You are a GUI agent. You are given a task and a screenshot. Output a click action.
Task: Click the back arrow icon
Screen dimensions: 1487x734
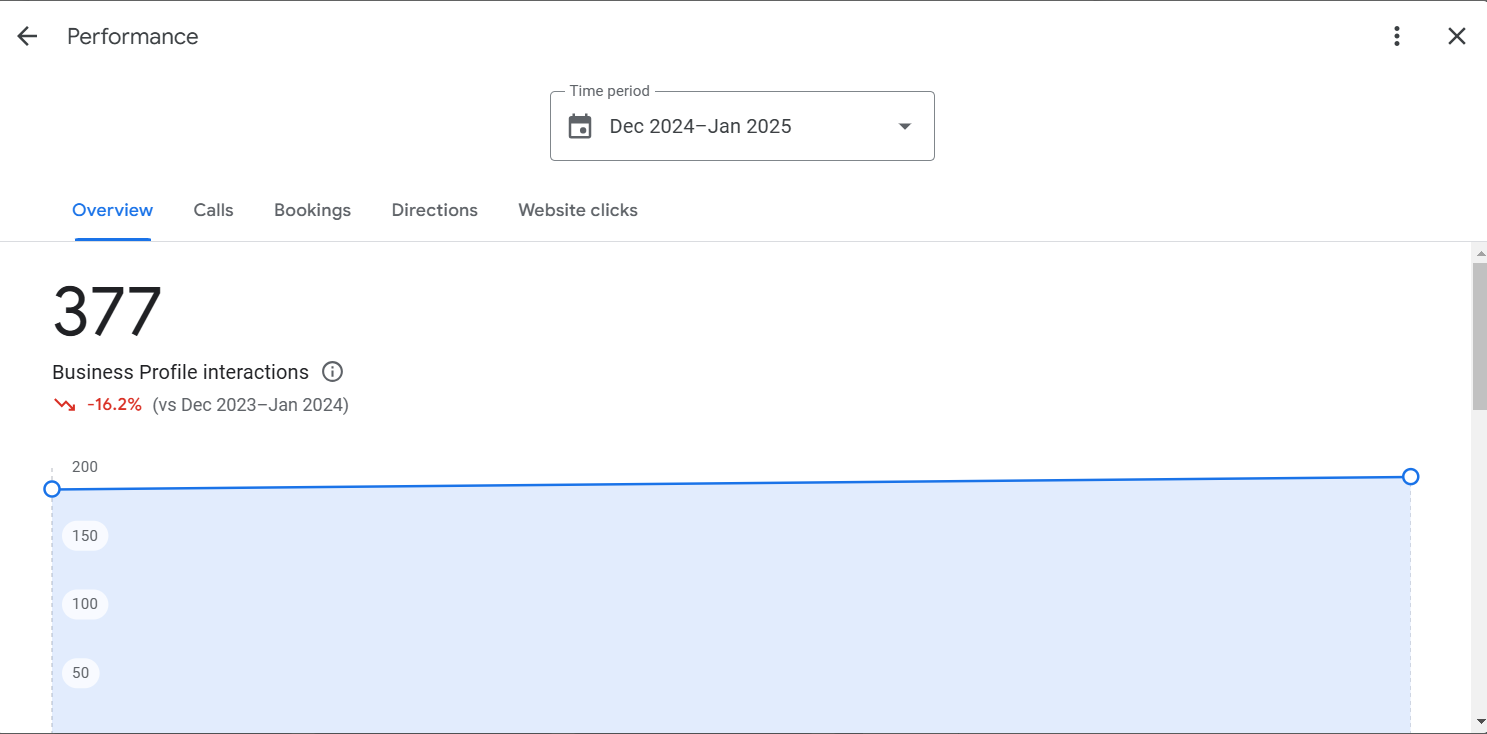pos(27,37)
